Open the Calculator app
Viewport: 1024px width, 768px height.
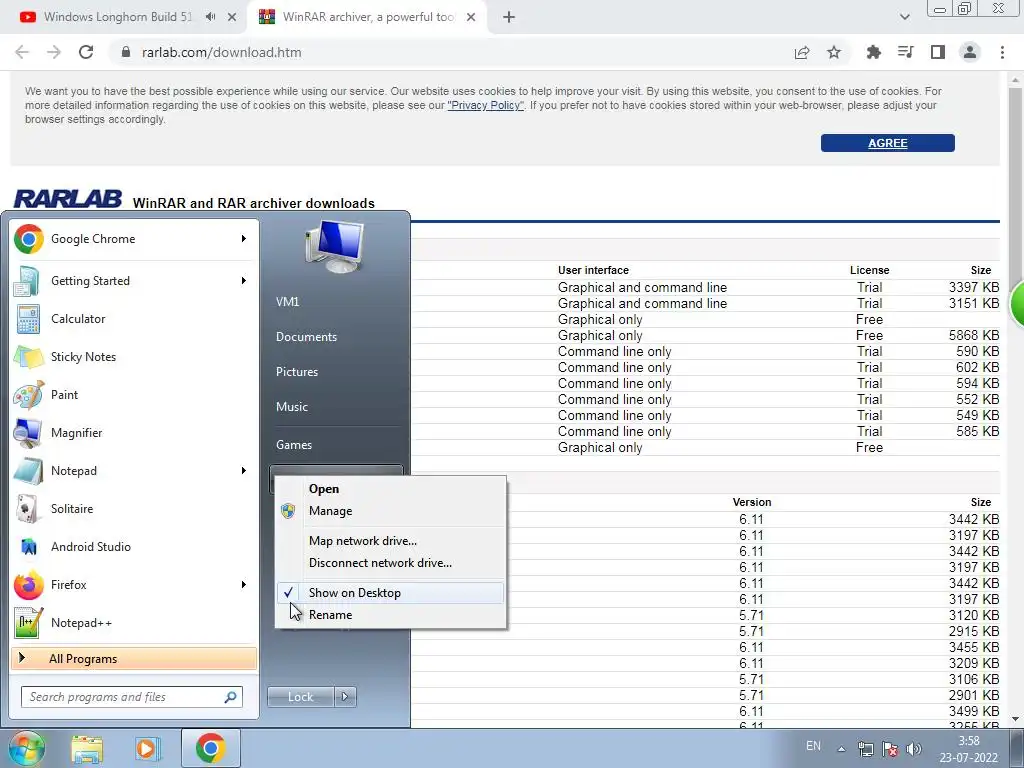134,319
